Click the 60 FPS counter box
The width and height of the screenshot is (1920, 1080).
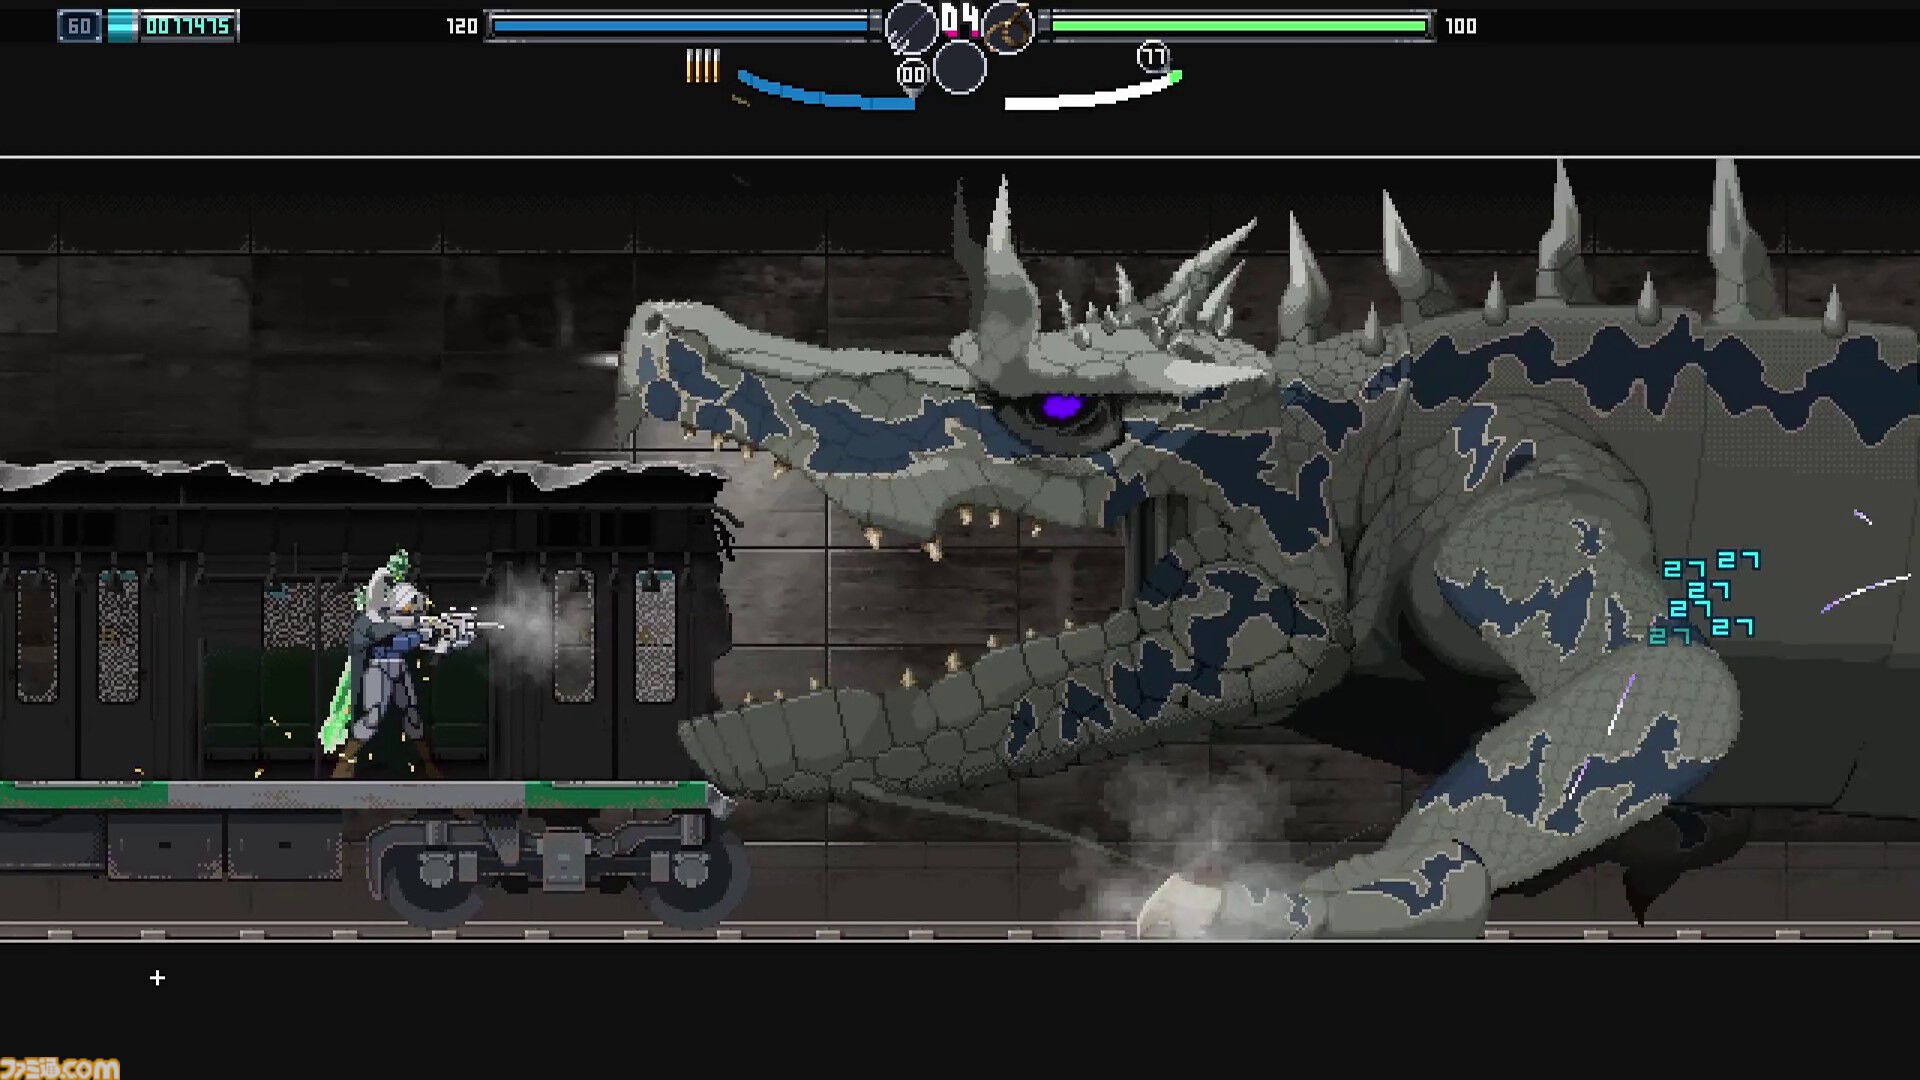point(79,26)
